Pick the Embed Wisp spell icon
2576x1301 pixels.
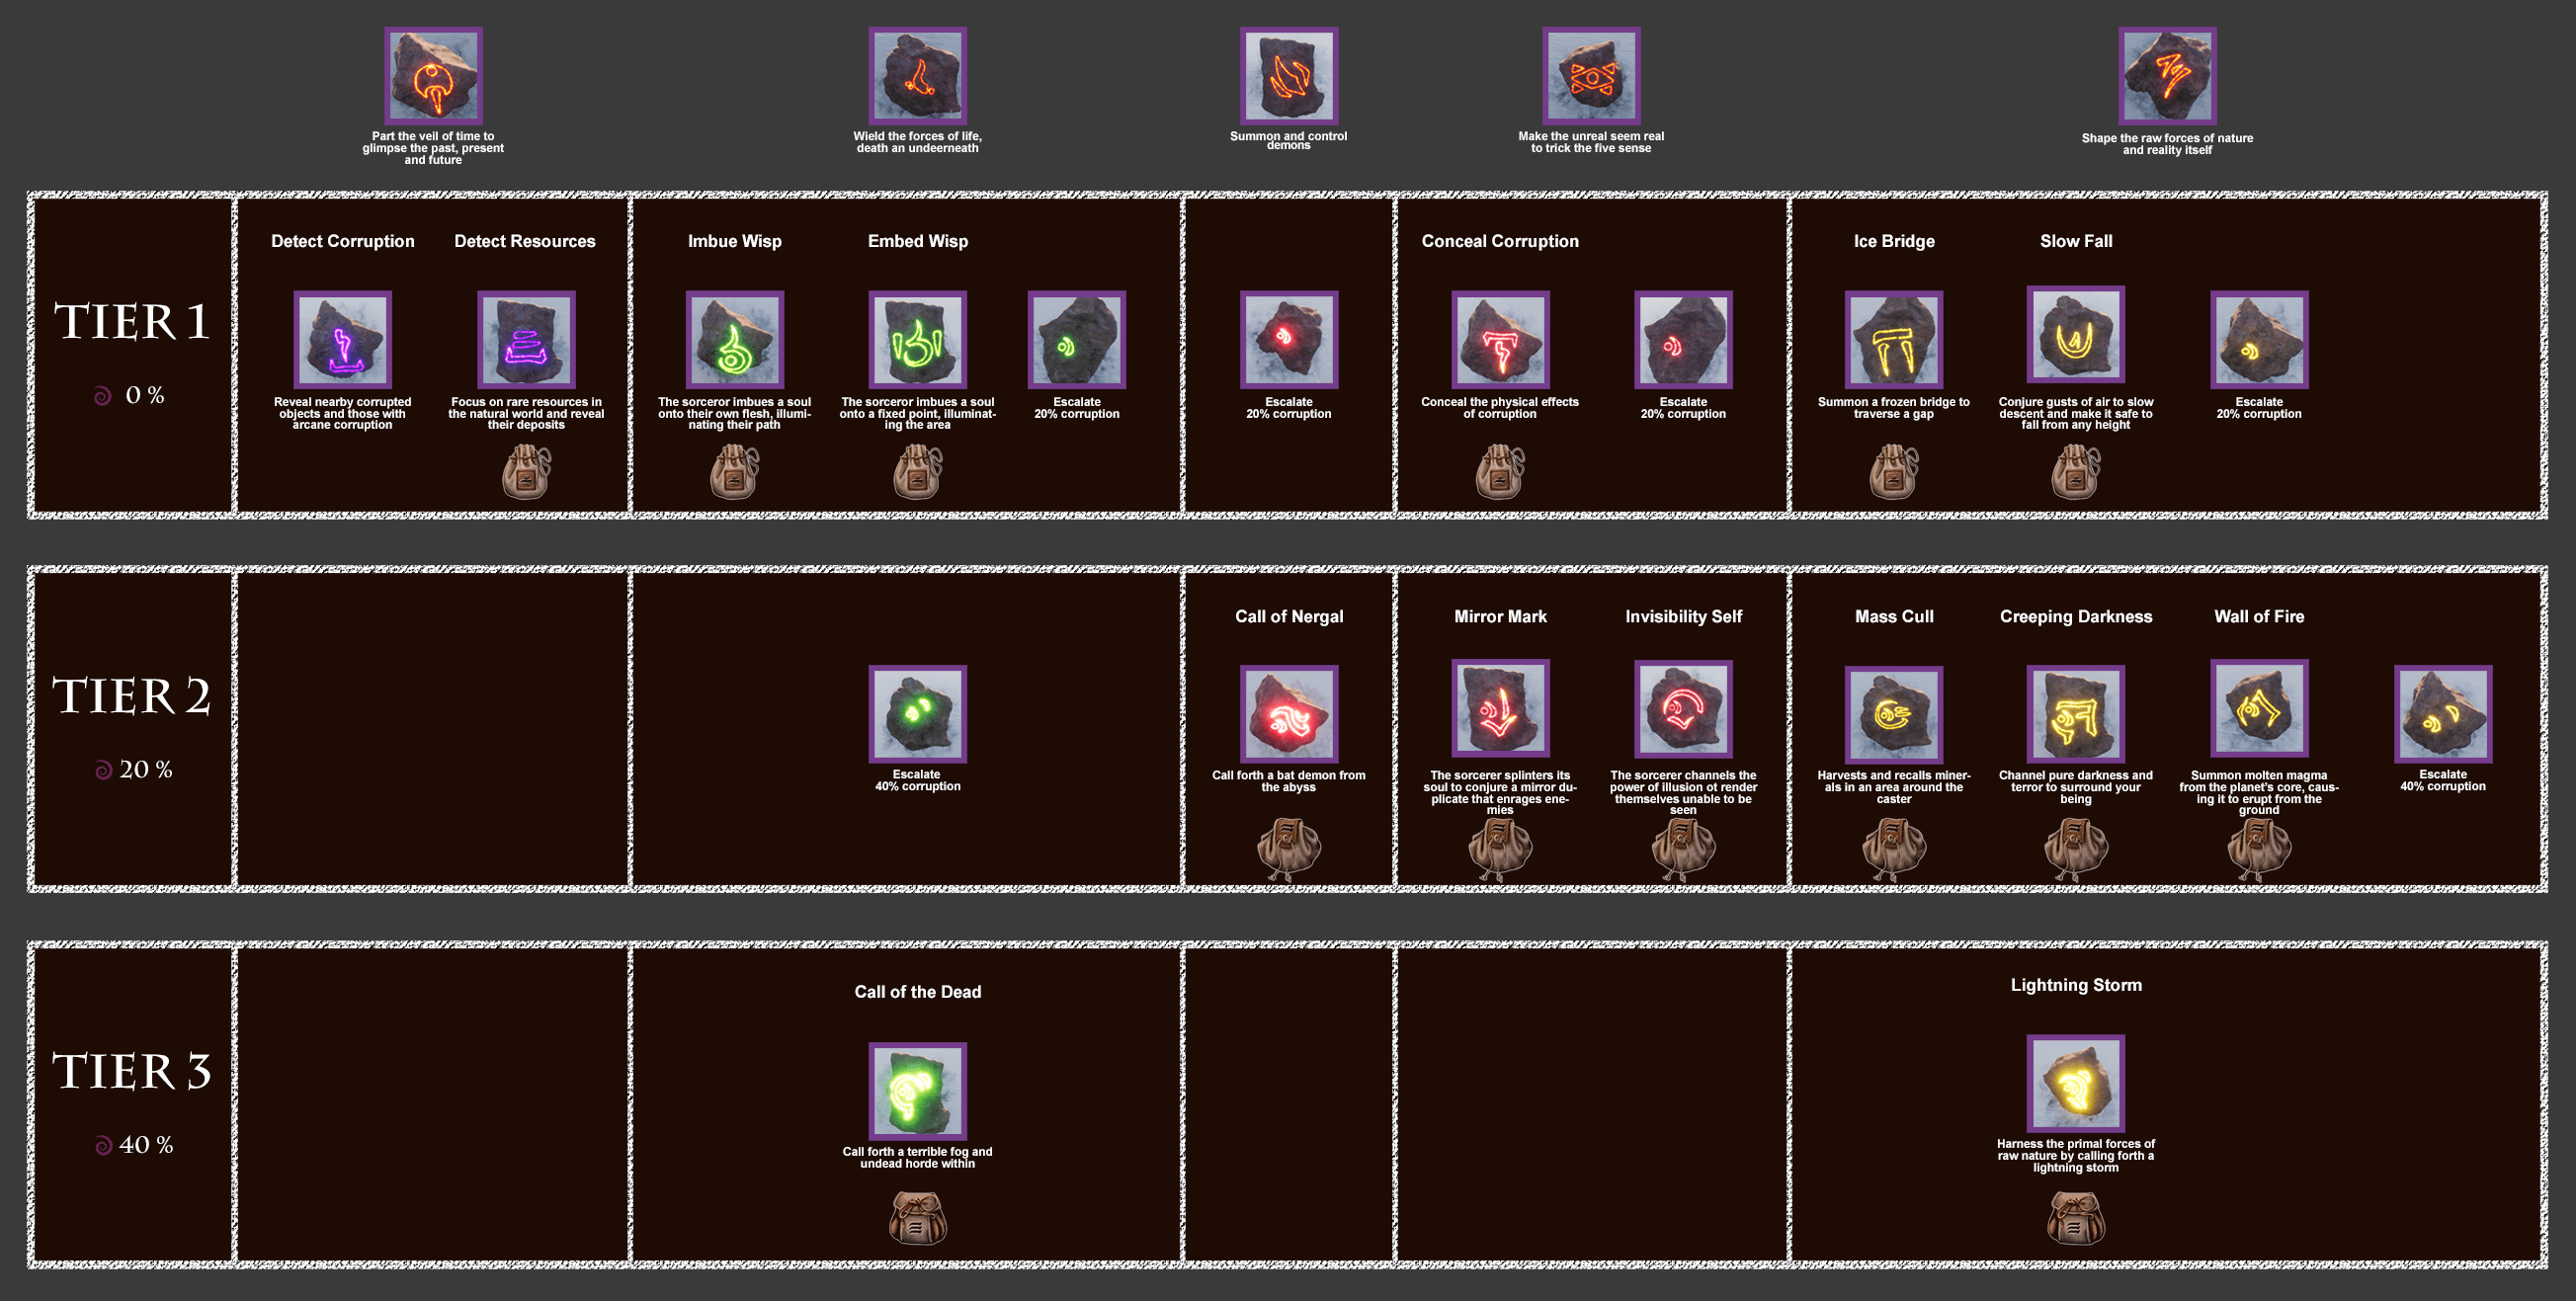pos(917,339)
